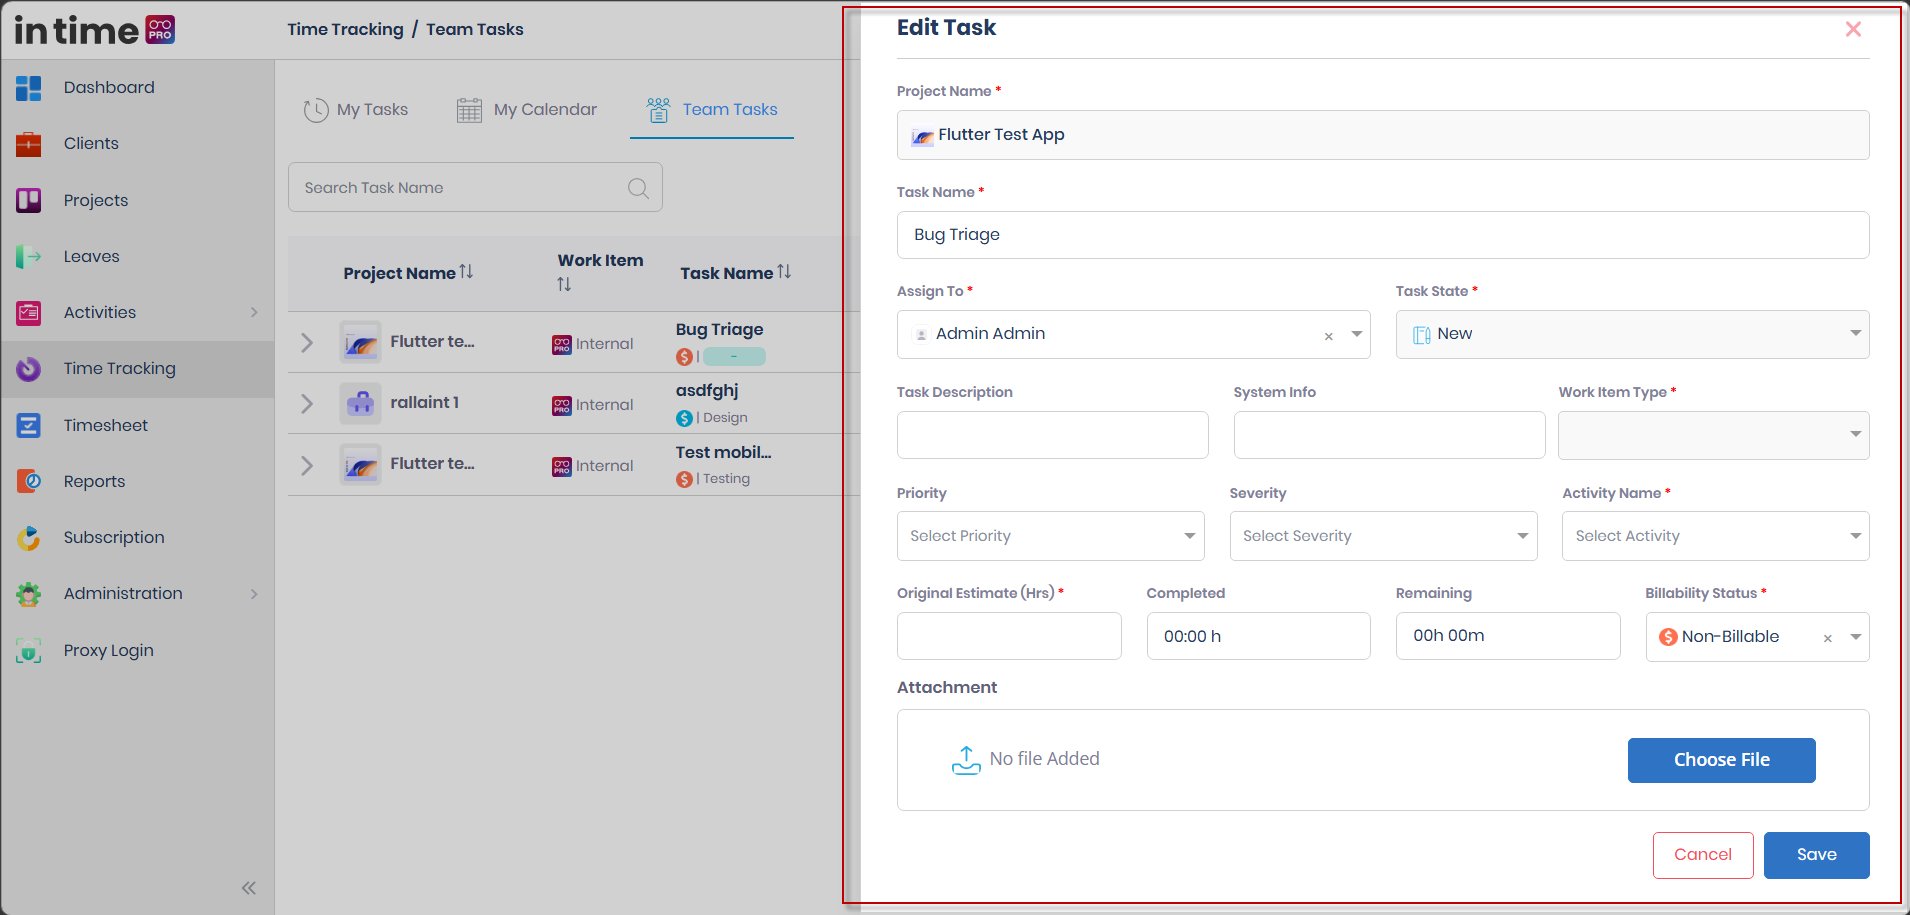Image resolution: width=1910 pixels, height=915 pixels.
Task: Open the Select Activity dropdown
Action: click(x=1715, y=536)
